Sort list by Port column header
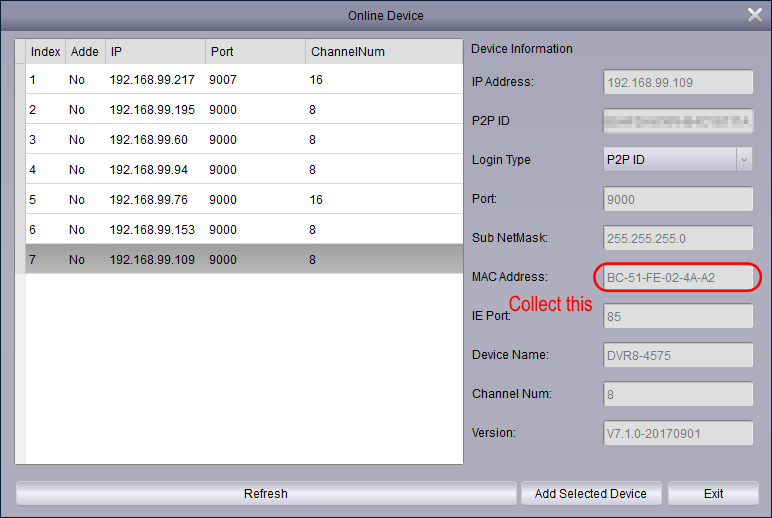772x518 pixels. click(x=254, y=51)
